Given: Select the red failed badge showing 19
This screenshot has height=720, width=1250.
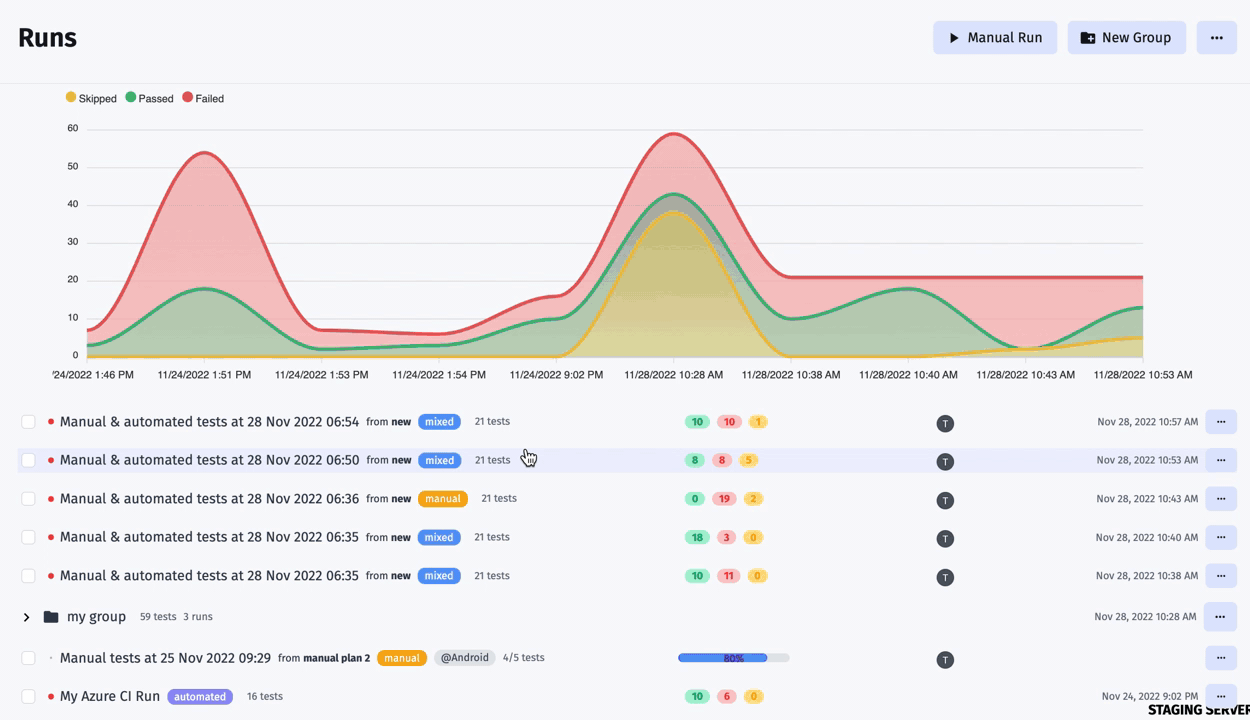Looking at the screenshot, I should click(724, 498).
